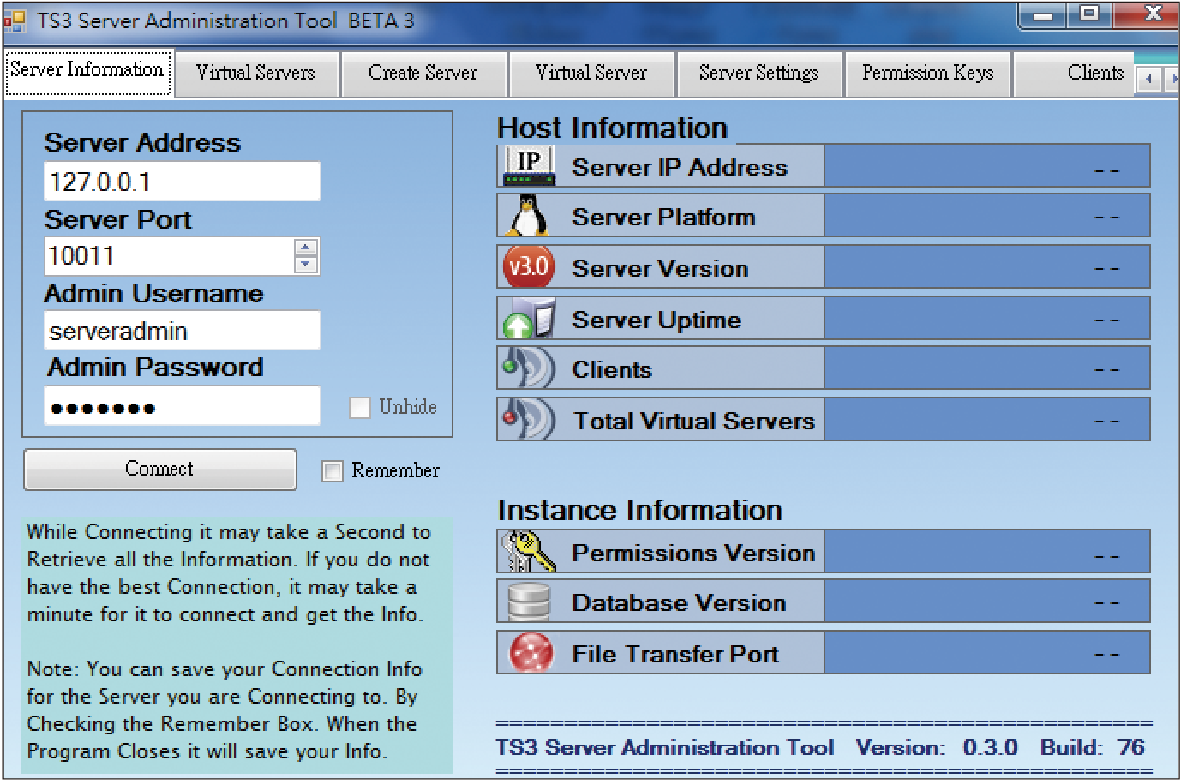This screenshot has height=783, width=1183.
Task: Click the green speaker icon beside Clients
Action: tap(529, 369)
